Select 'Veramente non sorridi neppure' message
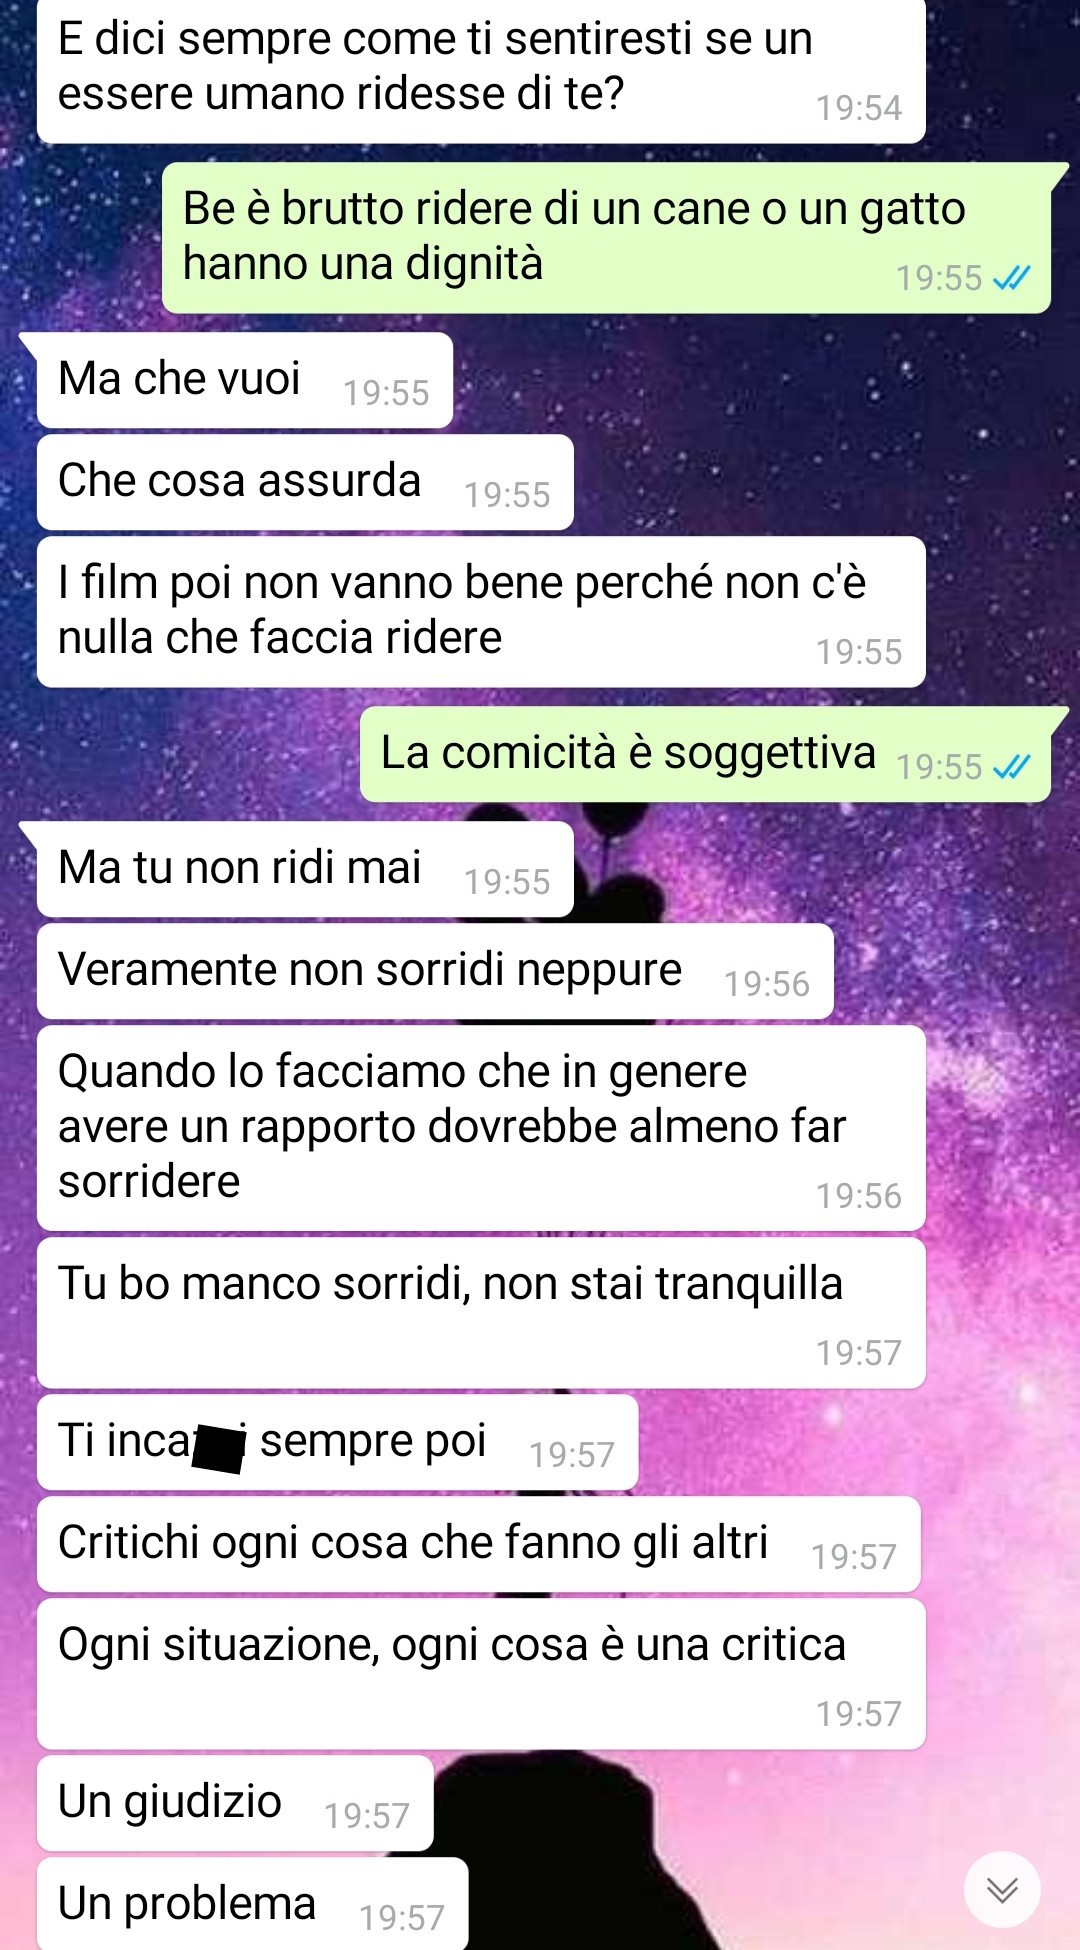 [435, 971]
